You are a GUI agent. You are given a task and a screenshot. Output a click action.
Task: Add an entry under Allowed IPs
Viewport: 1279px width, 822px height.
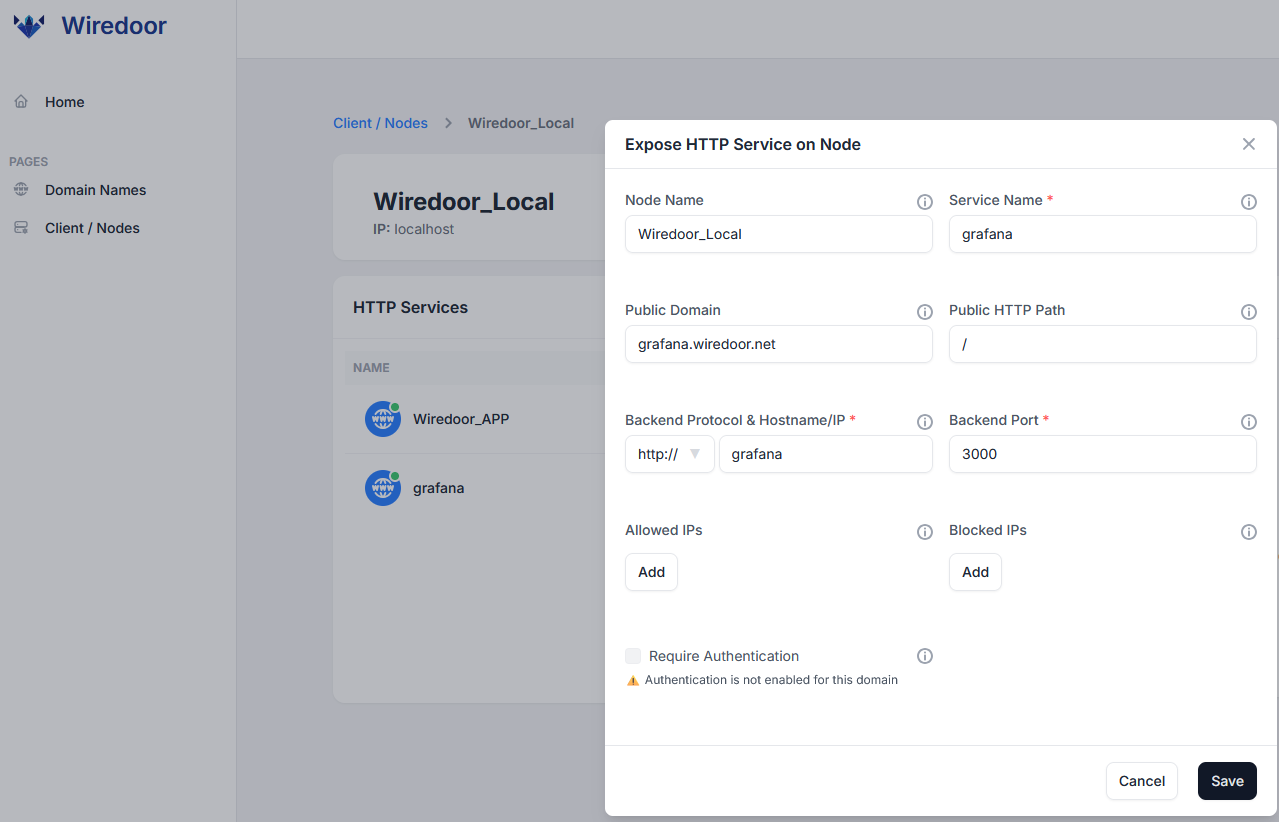[651, 572]
